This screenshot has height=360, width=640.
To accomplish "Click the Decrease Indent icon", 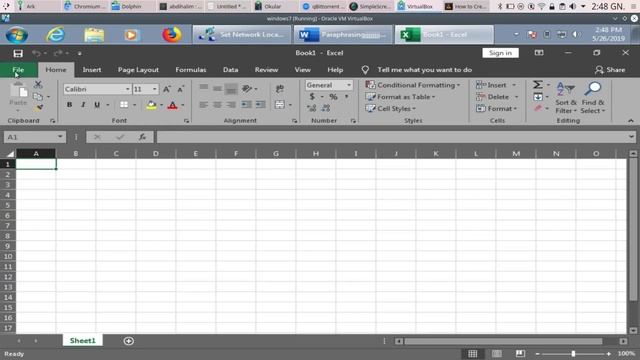I will click(246, 105).
